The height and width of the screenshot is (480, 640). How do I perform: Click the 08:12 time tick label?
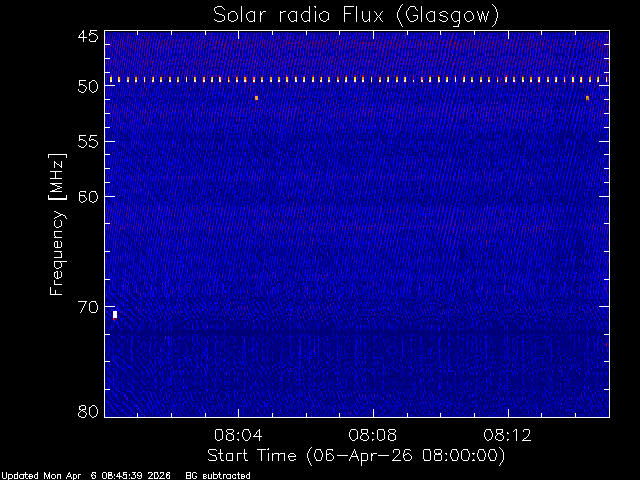(x=507, y=435)
